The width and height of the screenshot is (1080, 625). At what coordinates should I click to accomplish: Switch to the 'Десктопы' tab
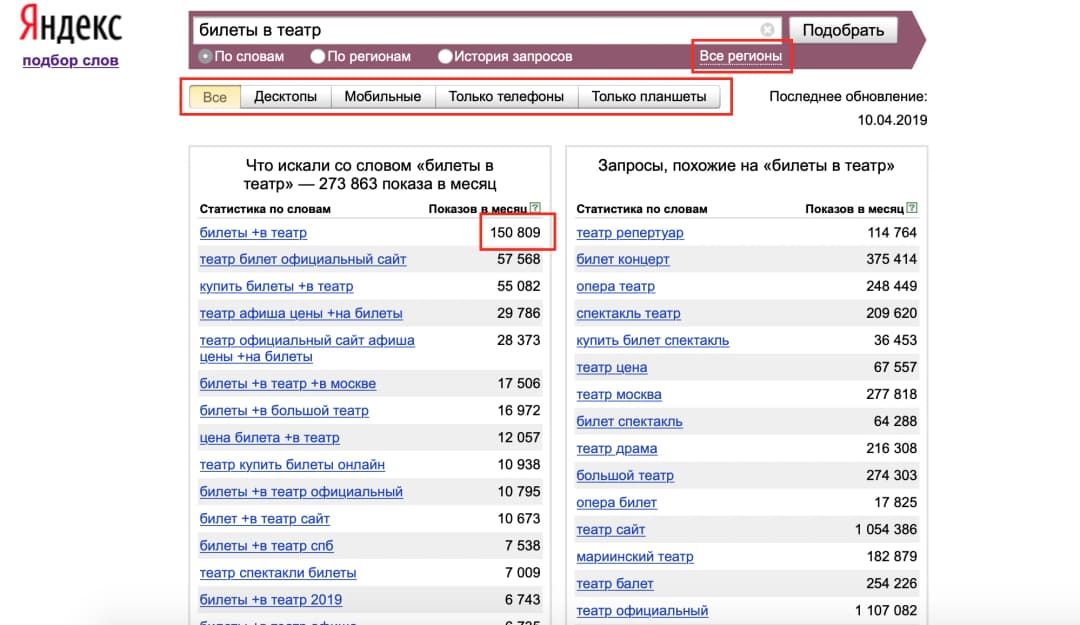coord(285,96)
